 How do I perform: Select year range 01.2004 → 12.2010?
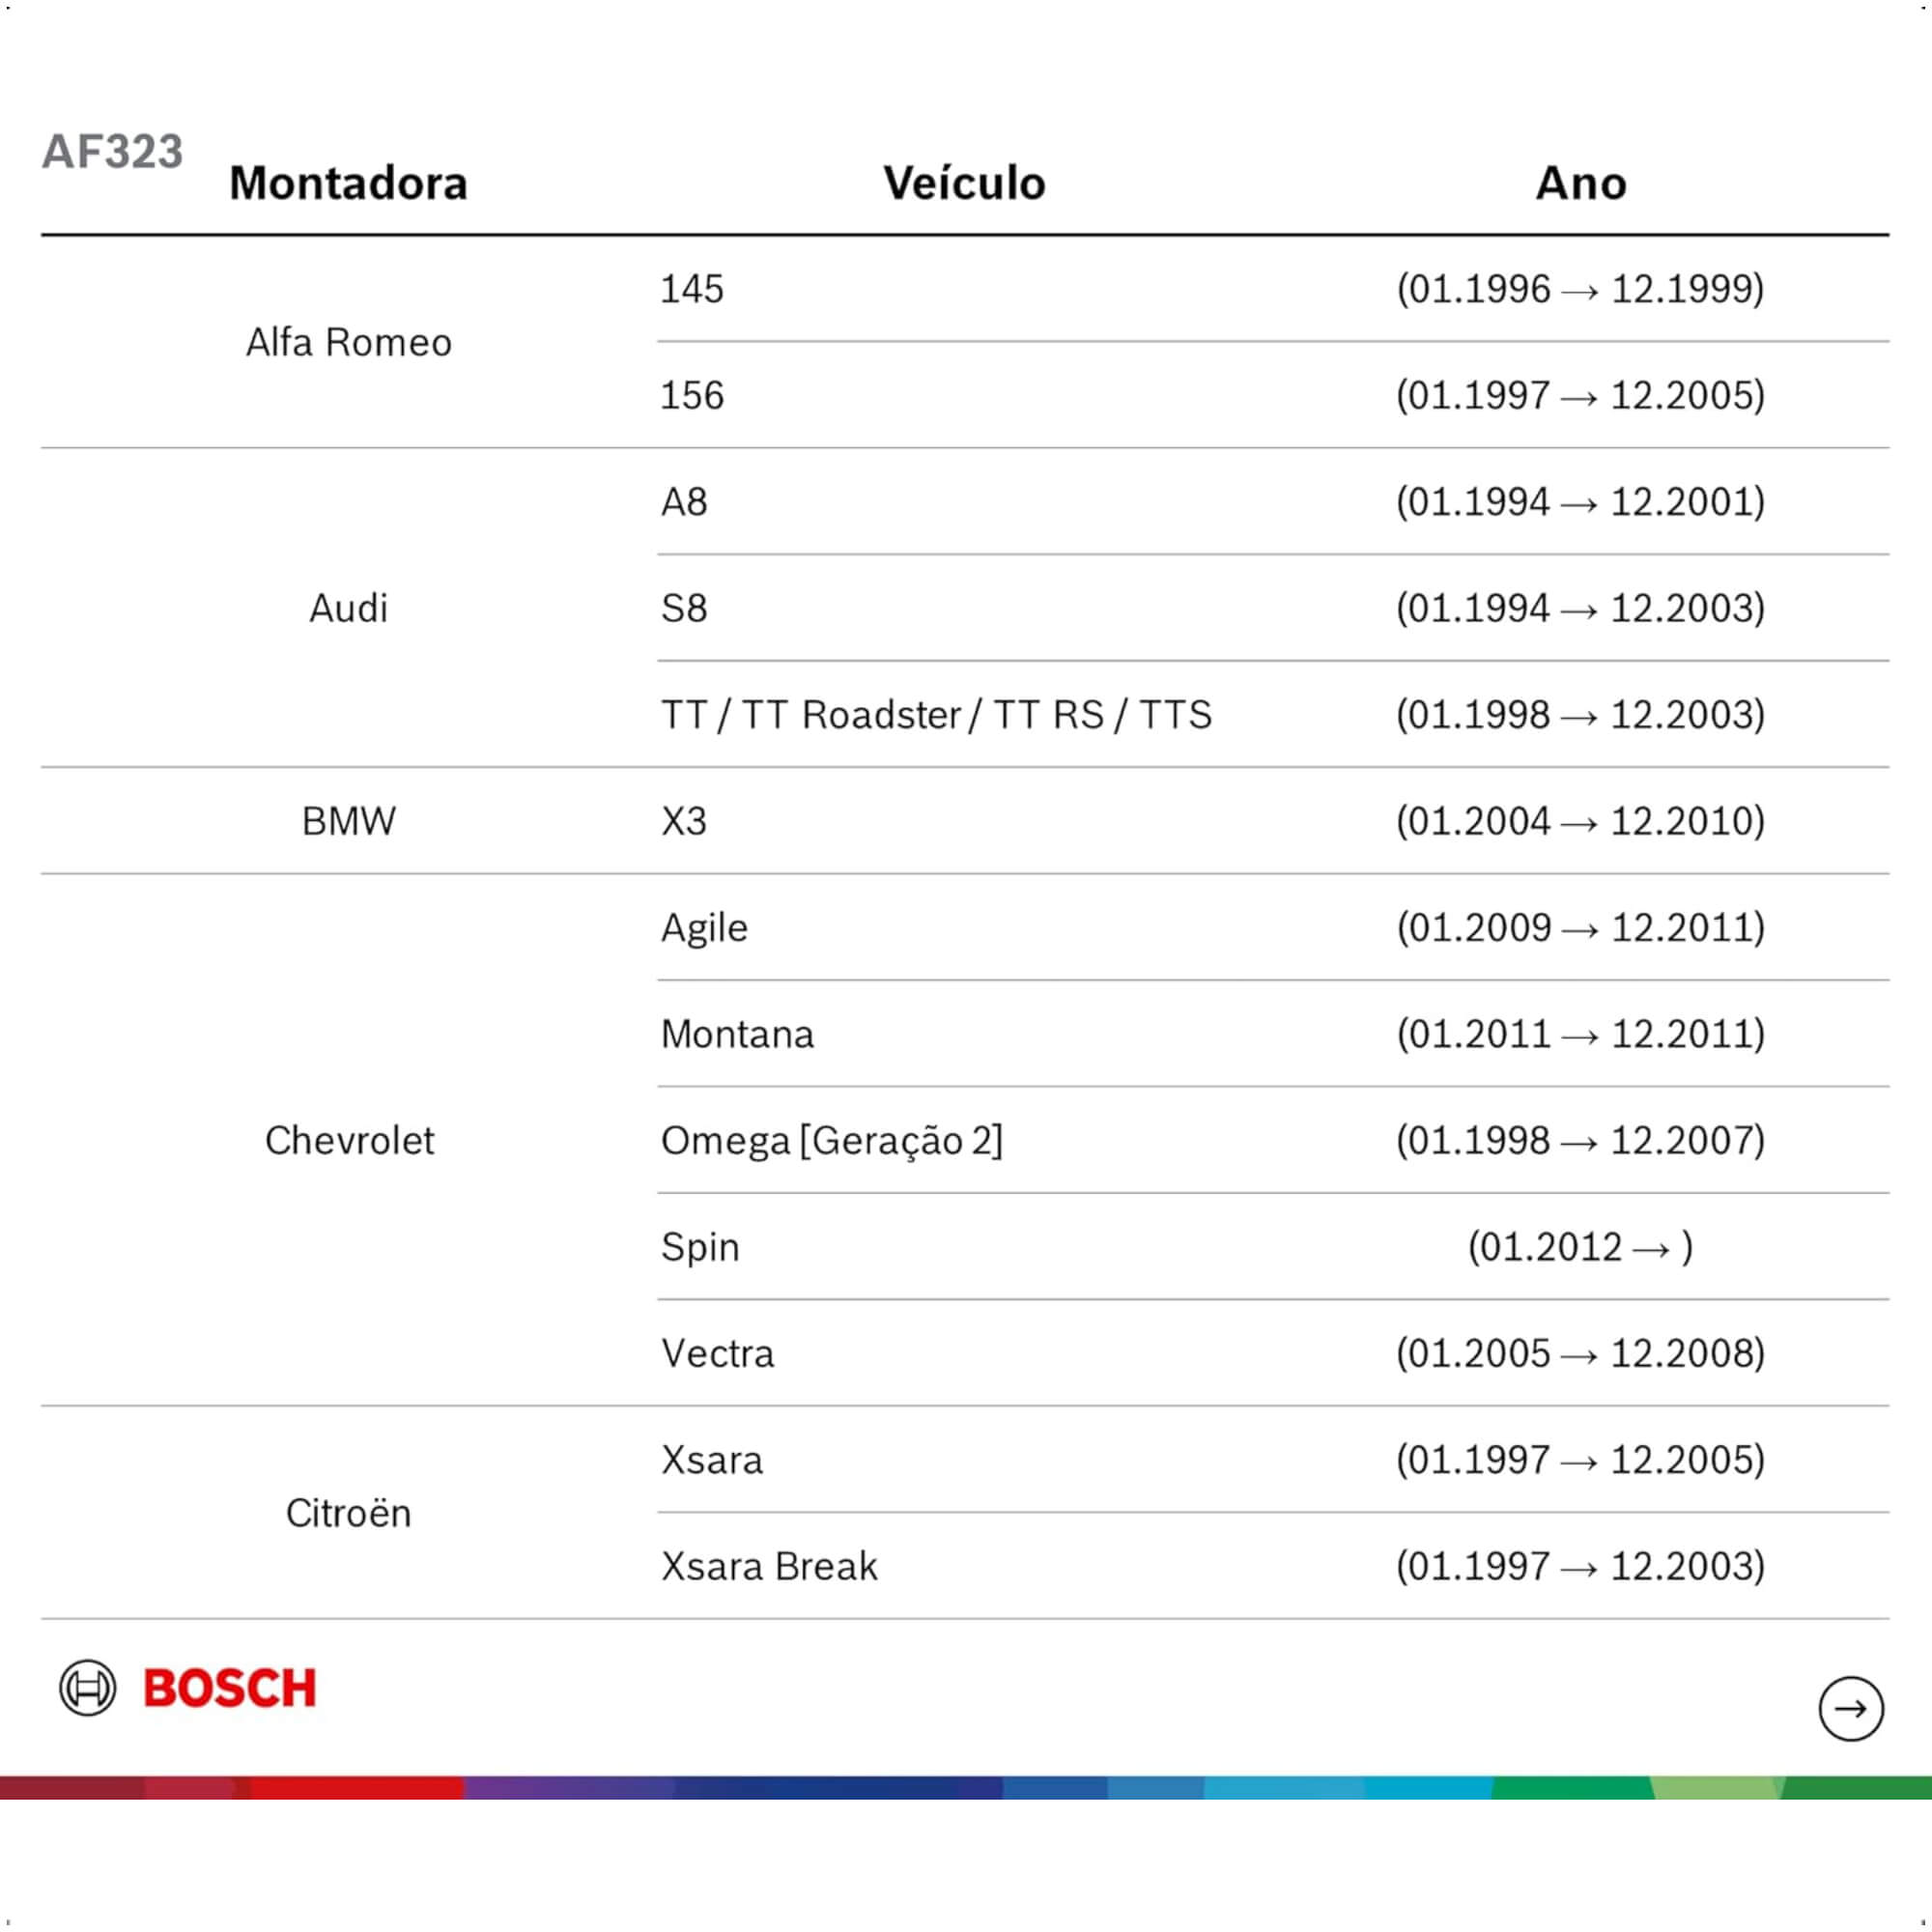[1580, 821]
